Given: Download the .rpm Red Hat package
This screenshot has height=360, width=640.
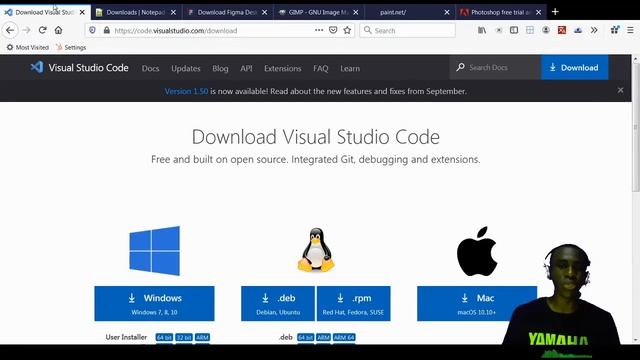Looking at the screenshot, I should [x=353, y=303].
